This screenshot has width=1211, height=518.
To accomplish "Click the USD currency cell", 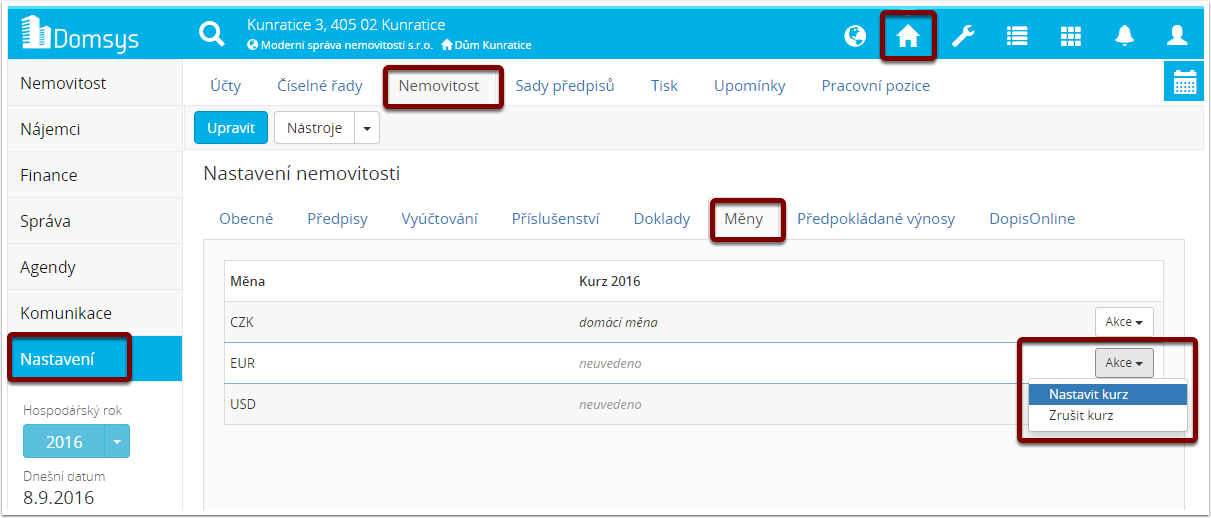I will [x=243, y=404].
